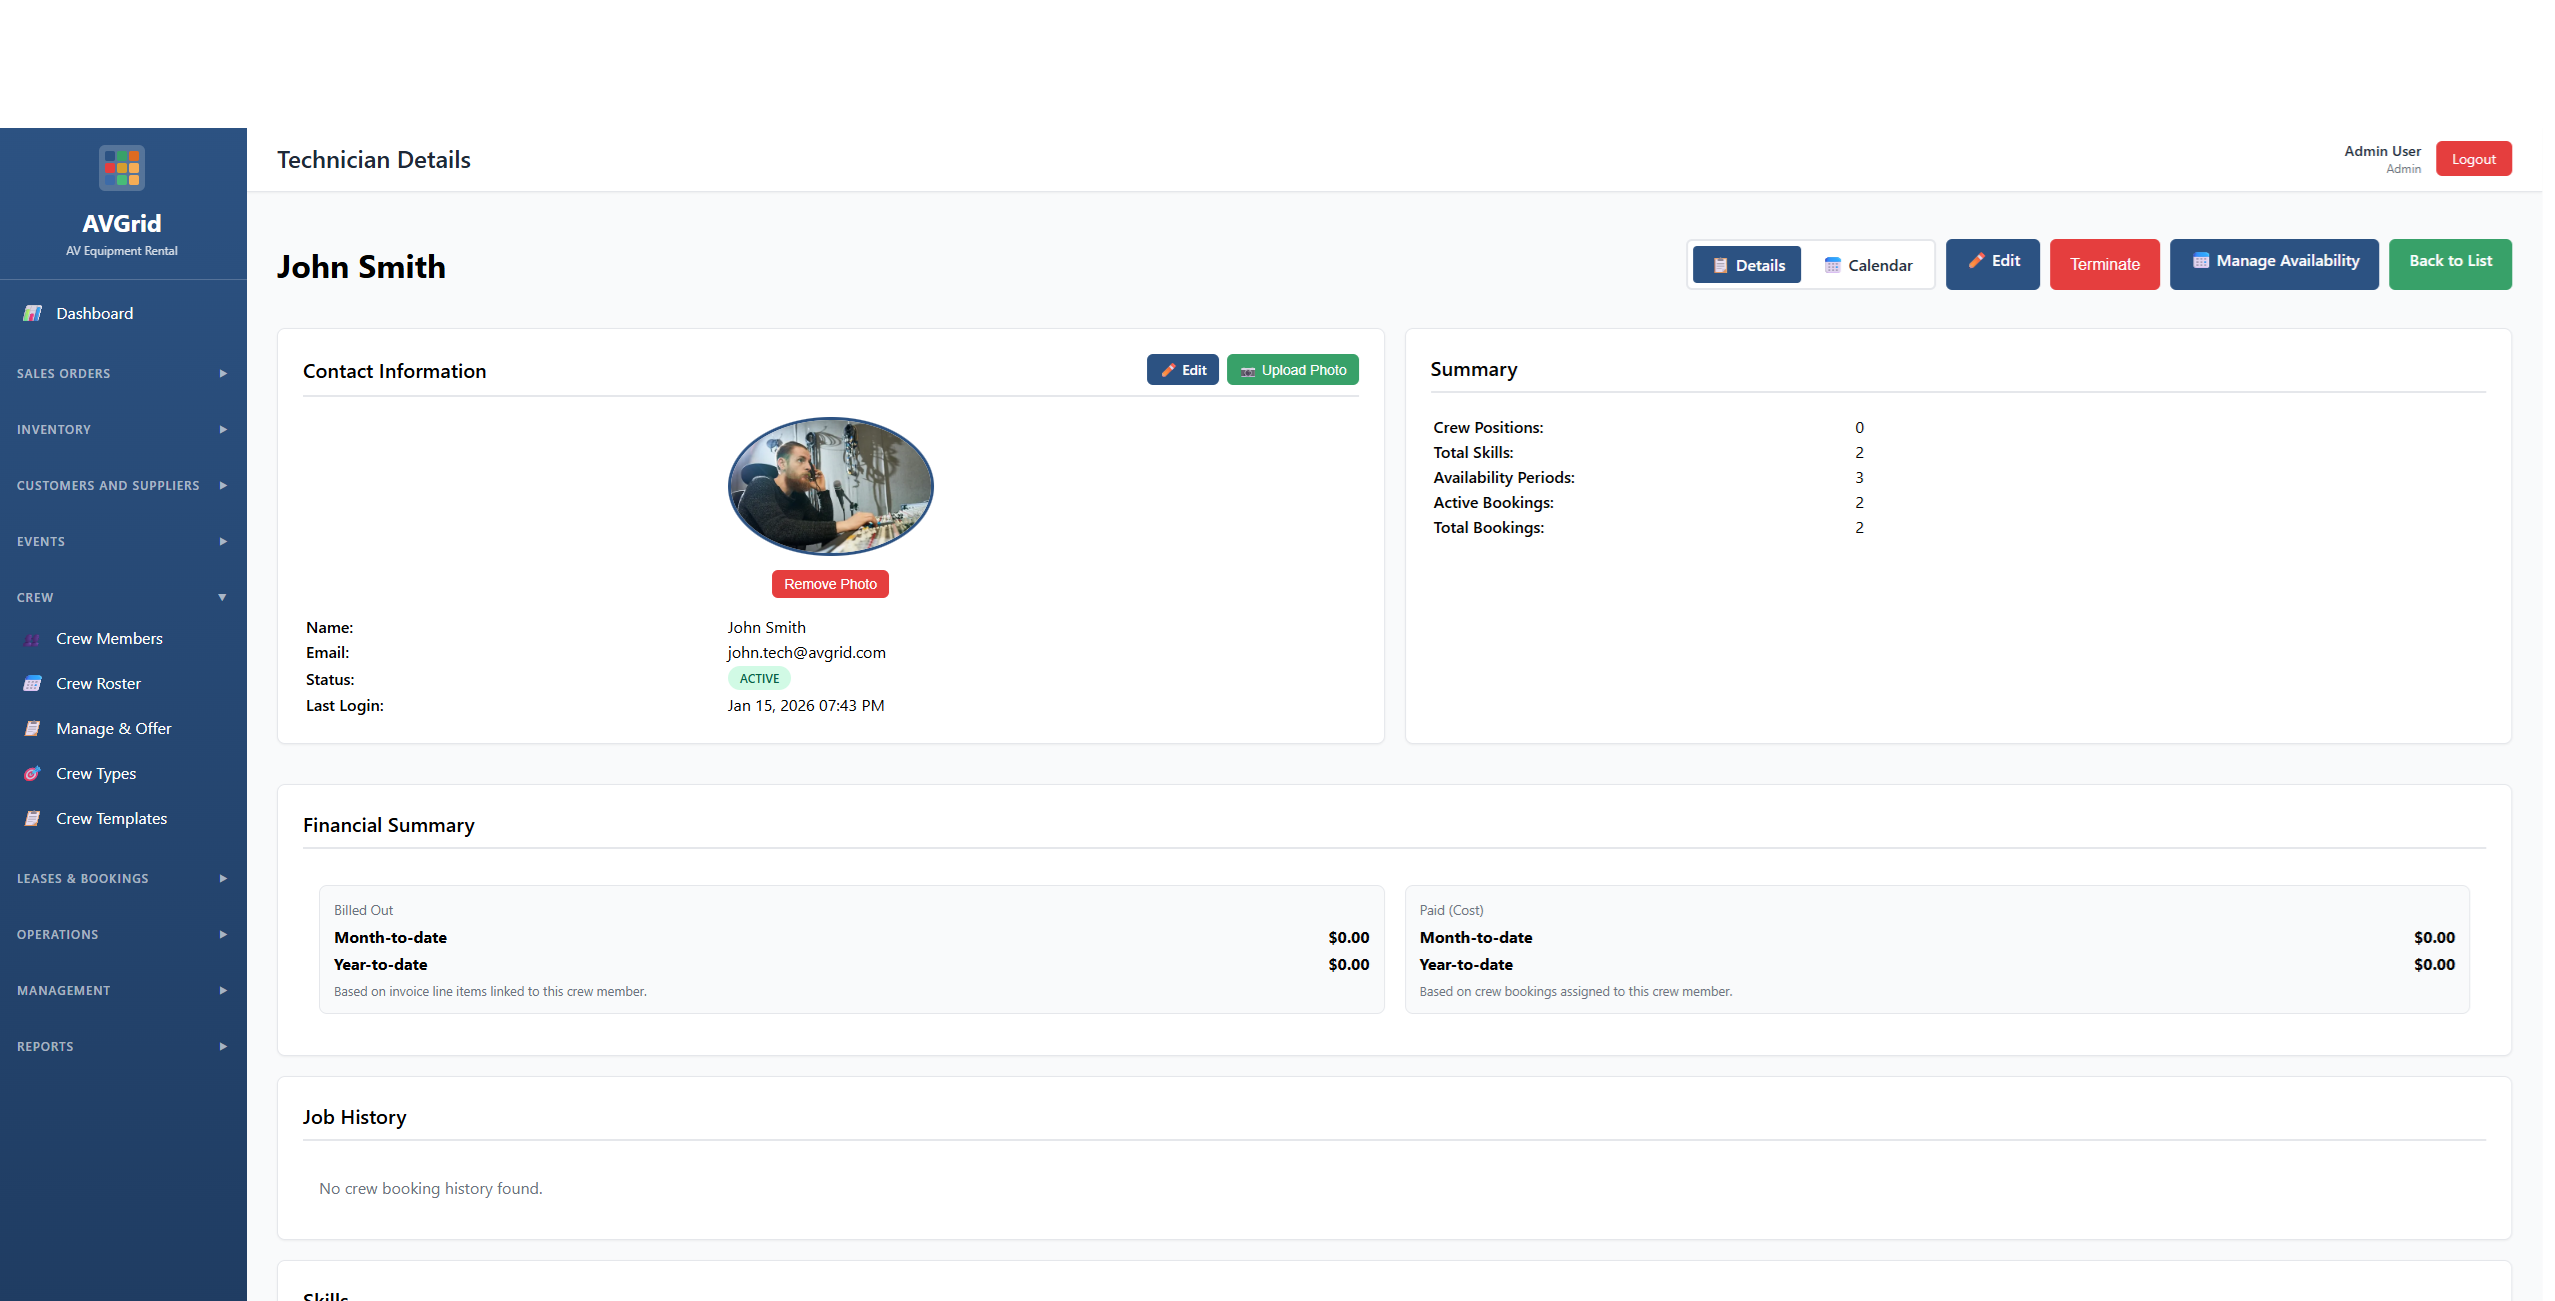
Task: Click John Smith's profile photo
Action: [829, 486]
